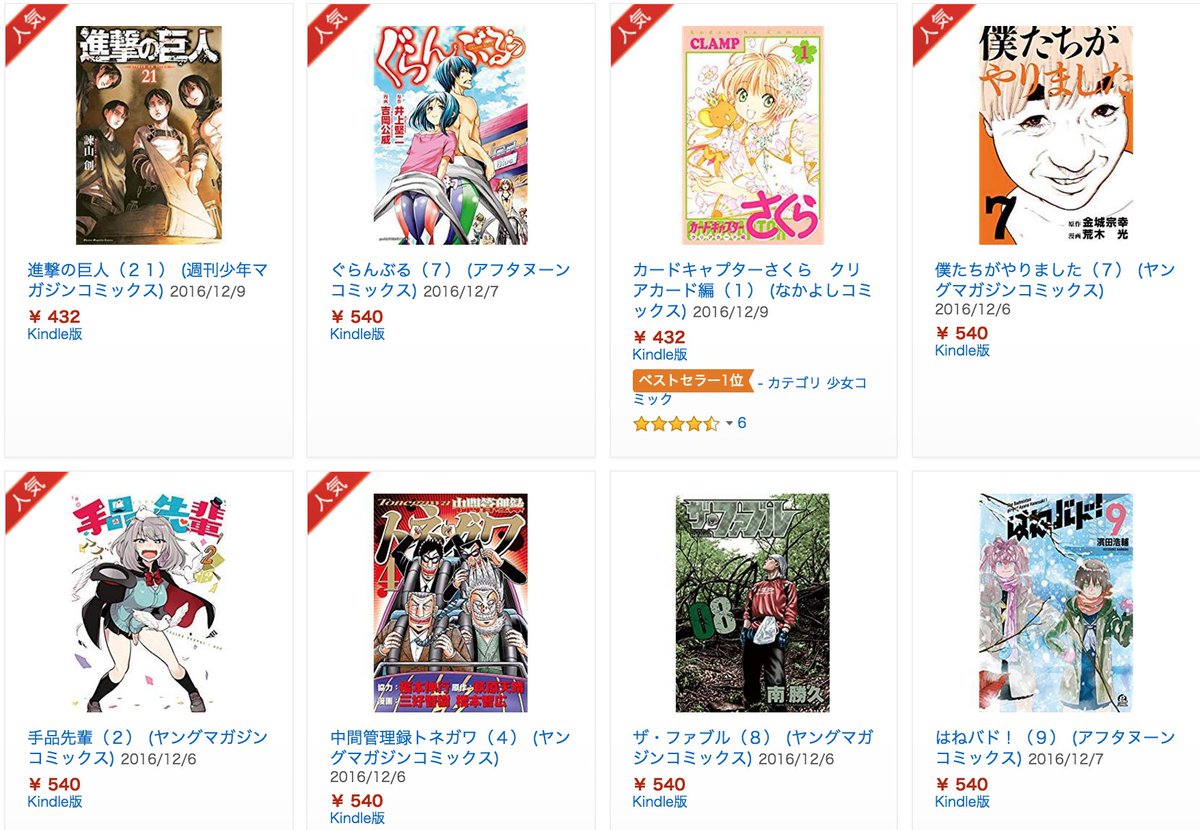The height and width of the screenshot is (830, 1200).
Task: Open the 中間管理録トネガワ（４）title link
Action: pos(449,748)
